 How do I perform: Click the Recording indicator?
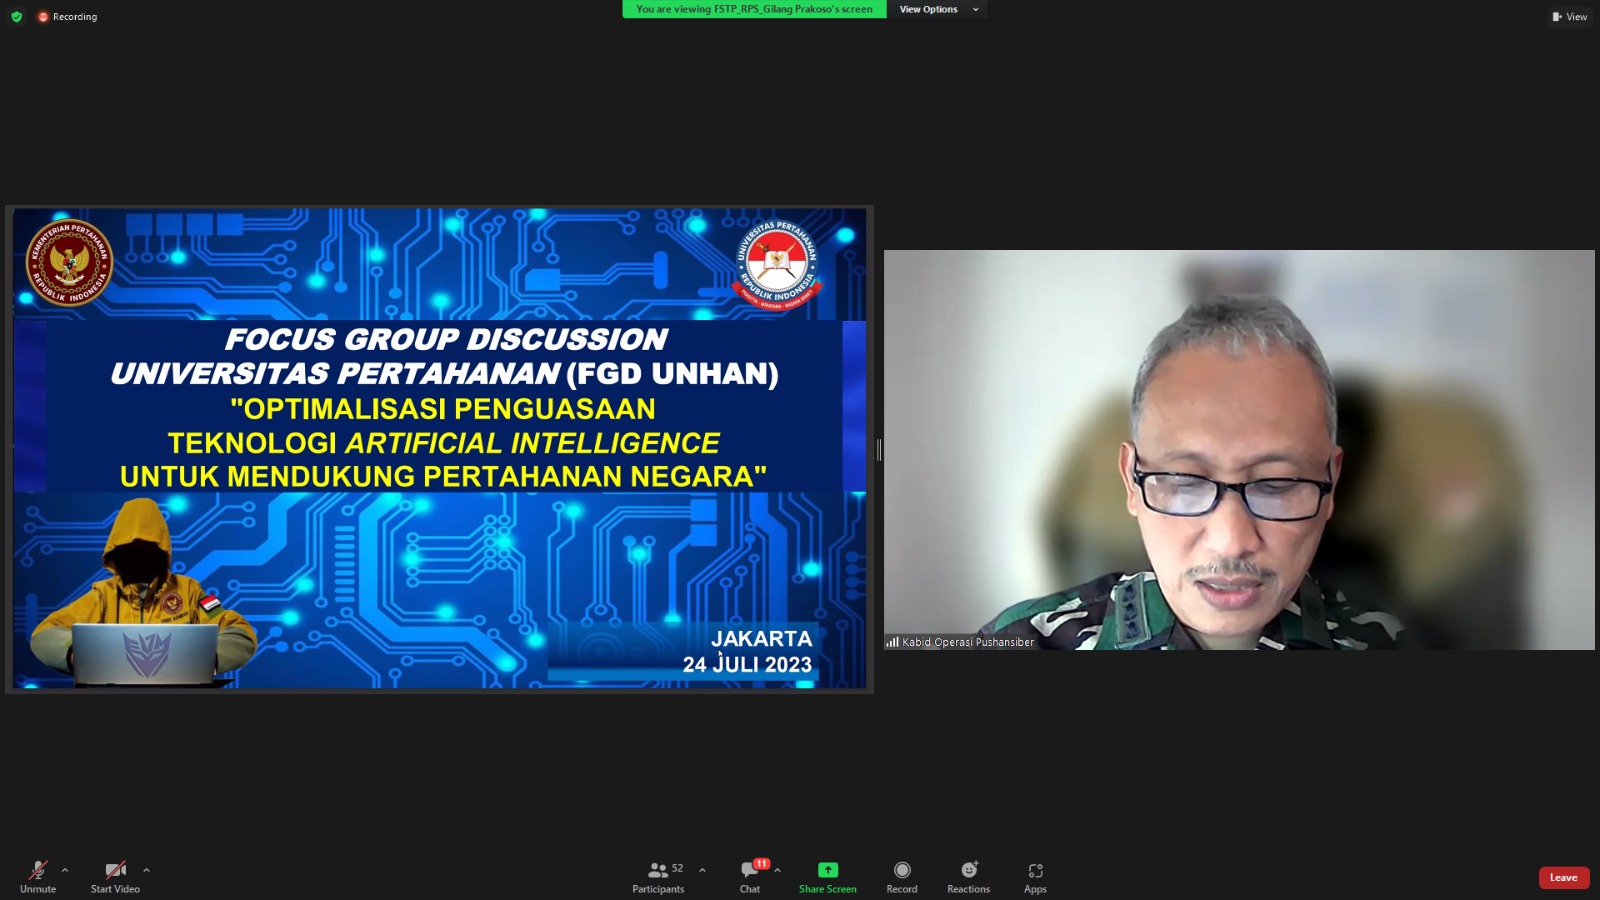tap(67, 17)
